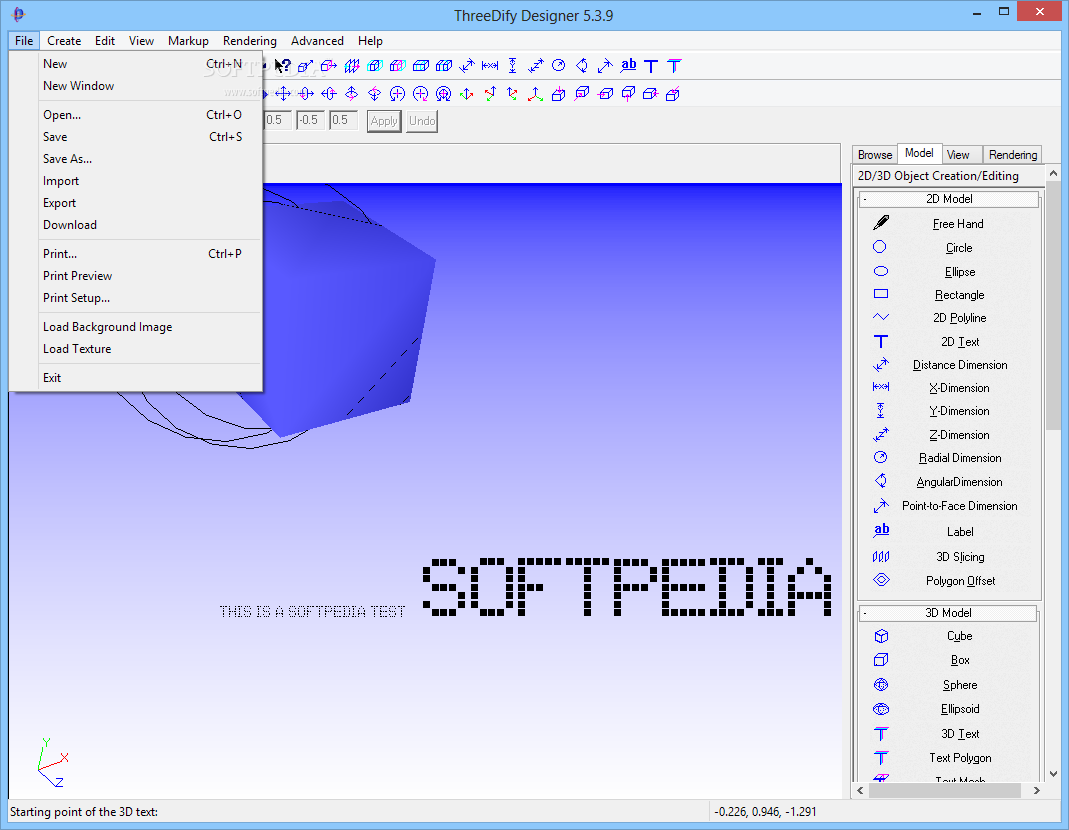This screenshot has height=830, width=1069.
Task: Choose 2D Polyline icon in Model panel
Action: click(881, 317)
